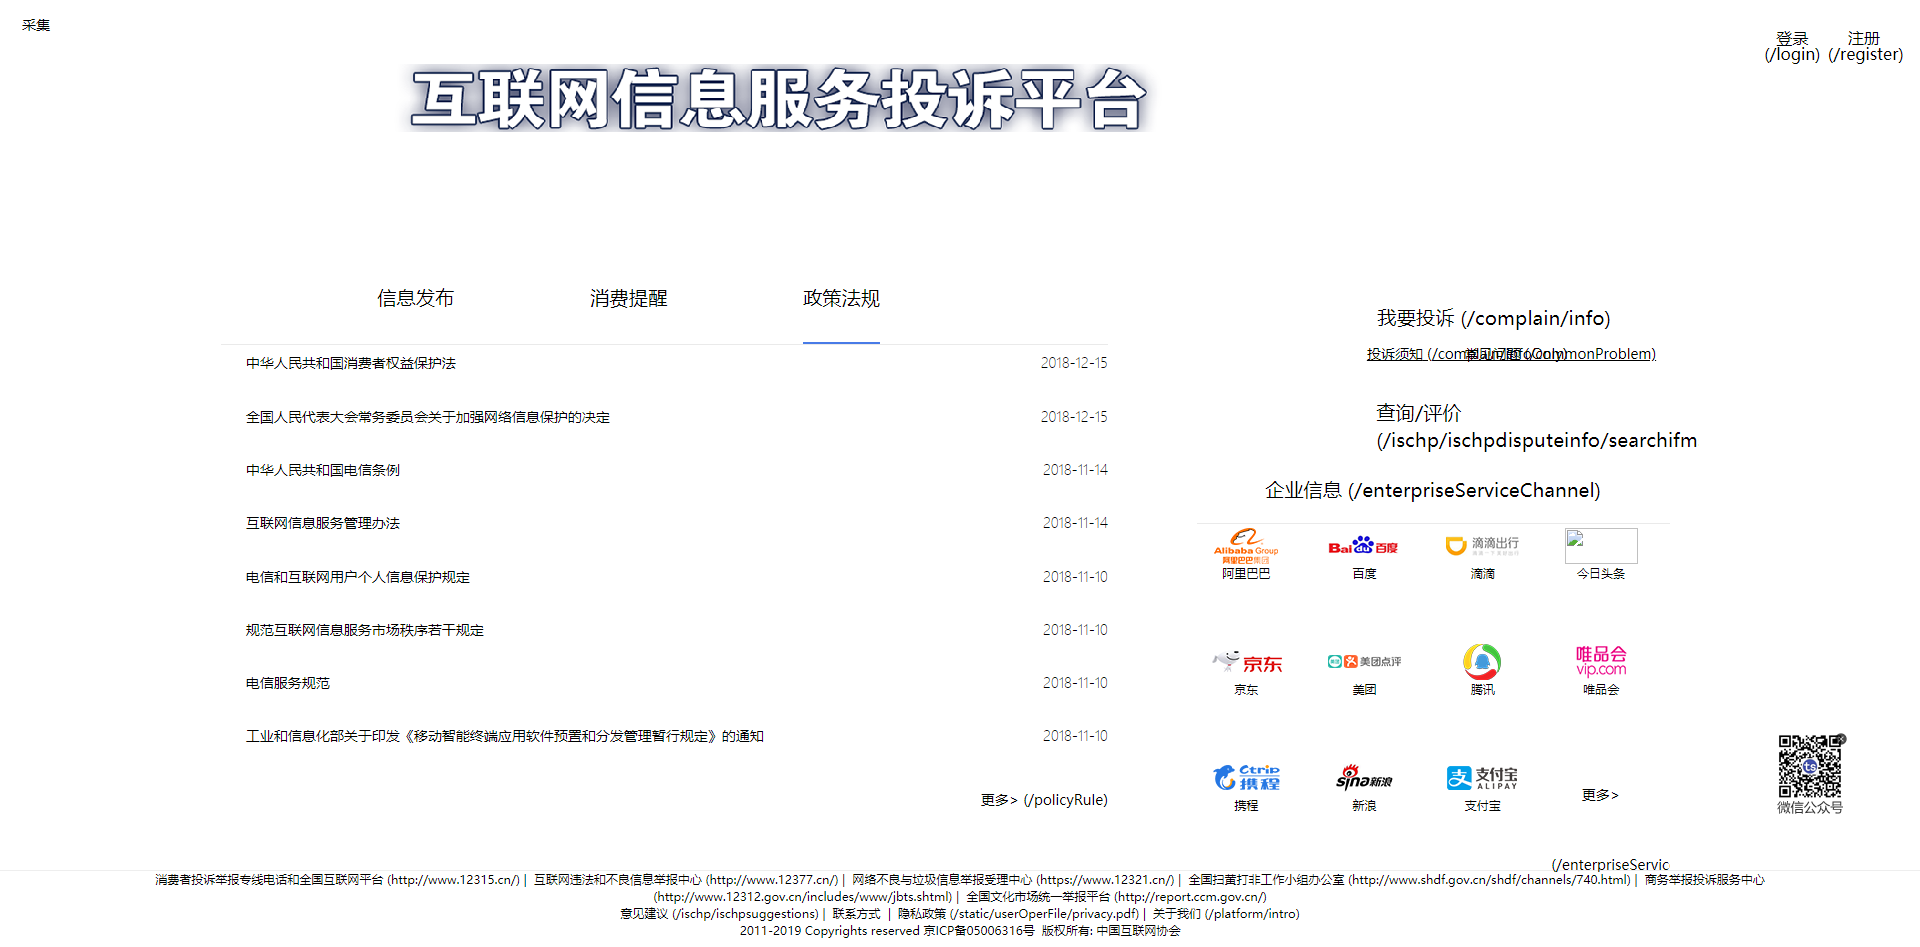Click the 登录 login link
The width and height of the screenshot is (1920, 947).
click(1792, 46)
